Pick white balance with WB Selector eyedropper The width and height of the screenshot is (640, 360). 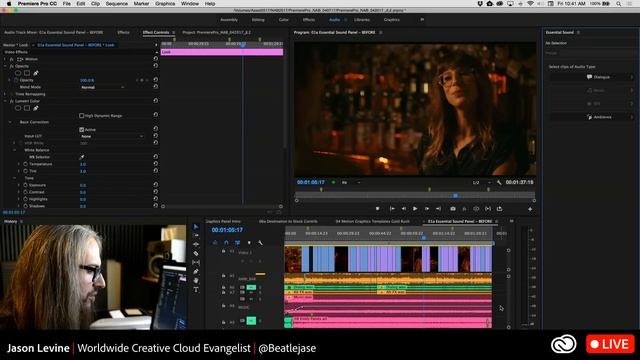82,157
